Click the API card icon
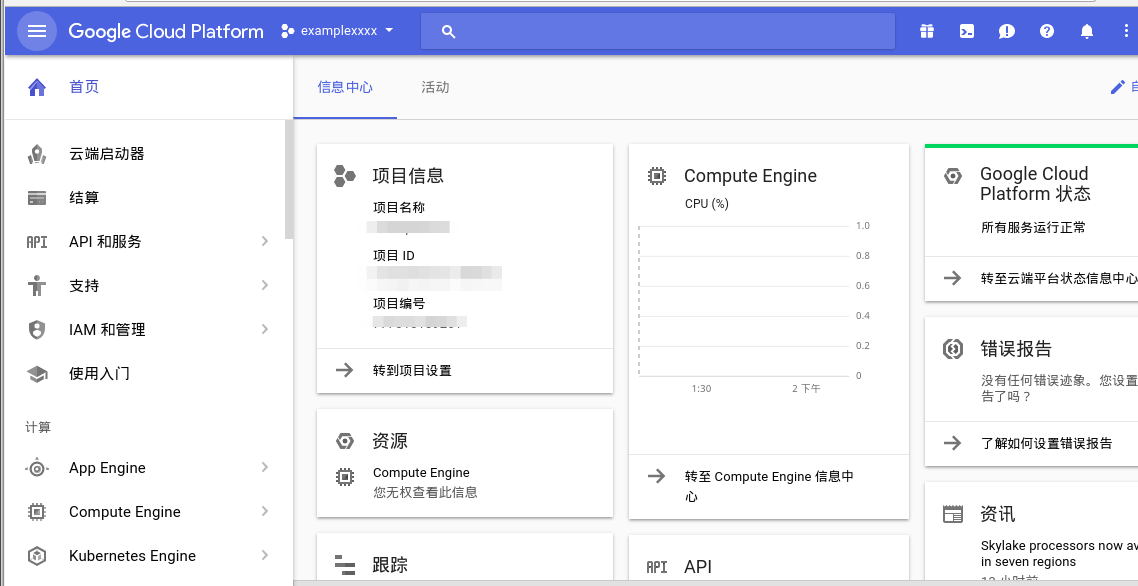 click(x=657, y=567)
